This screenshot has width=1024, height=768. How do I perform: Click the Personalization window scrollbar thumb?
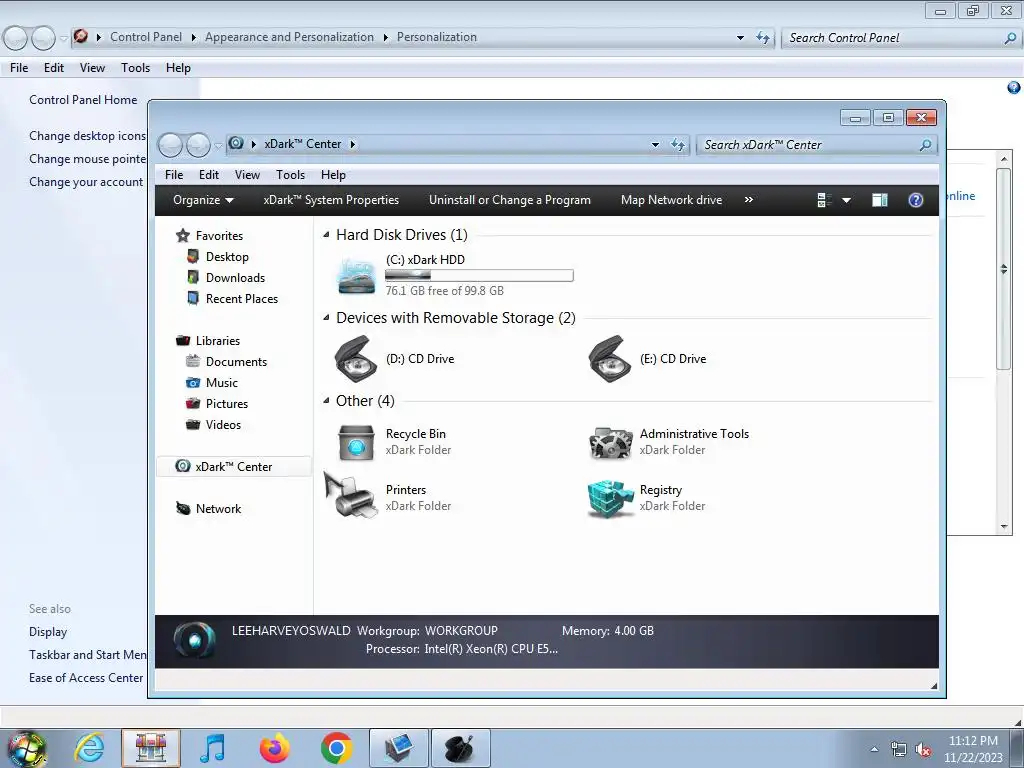[1004, 269]
